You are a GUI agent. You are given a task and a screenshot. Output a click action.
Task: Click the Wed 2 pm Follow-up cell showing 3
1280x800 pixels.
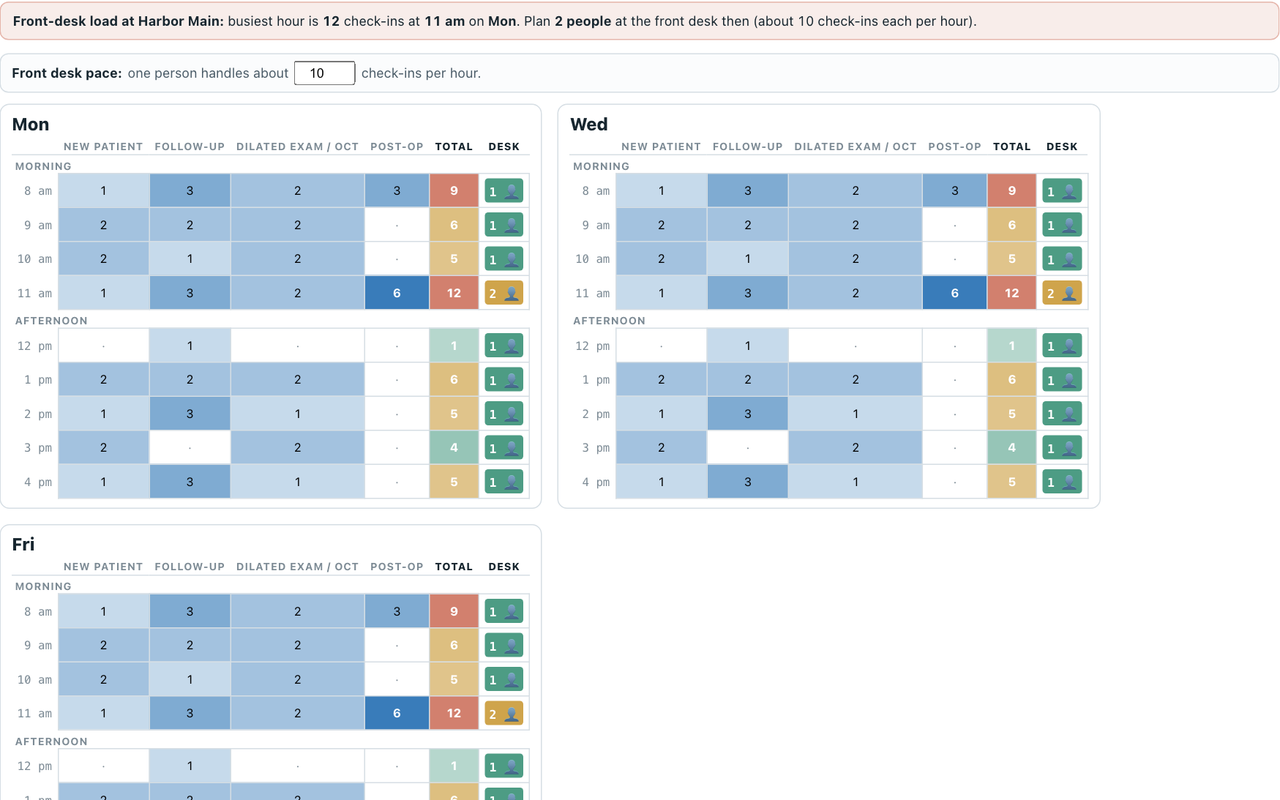coord(748,414)
